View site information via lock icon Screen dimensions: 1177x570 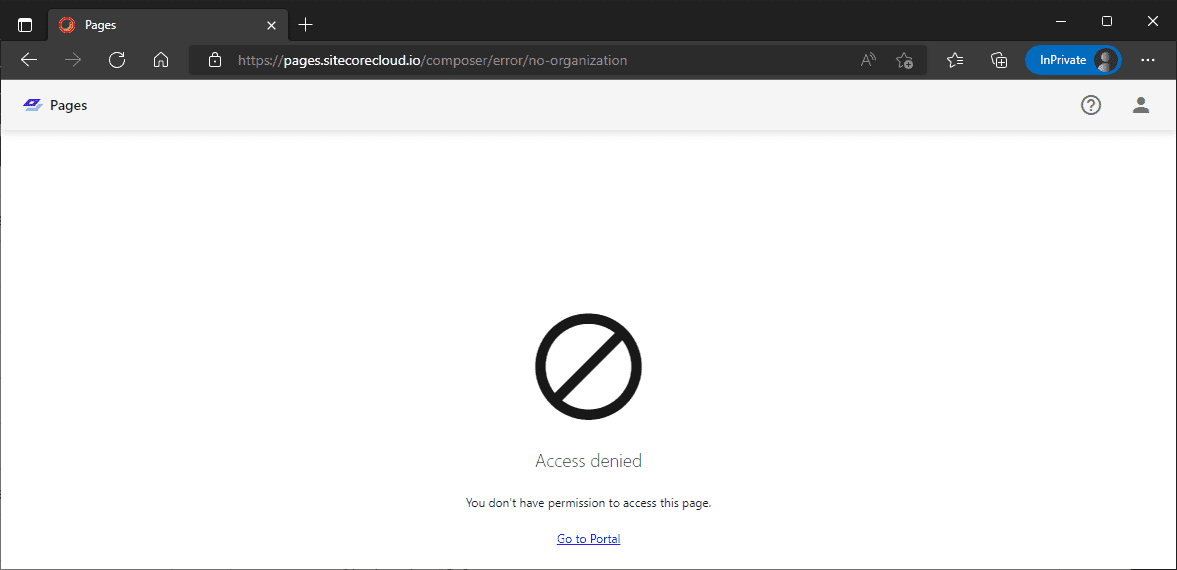click(x=215, y=60)
